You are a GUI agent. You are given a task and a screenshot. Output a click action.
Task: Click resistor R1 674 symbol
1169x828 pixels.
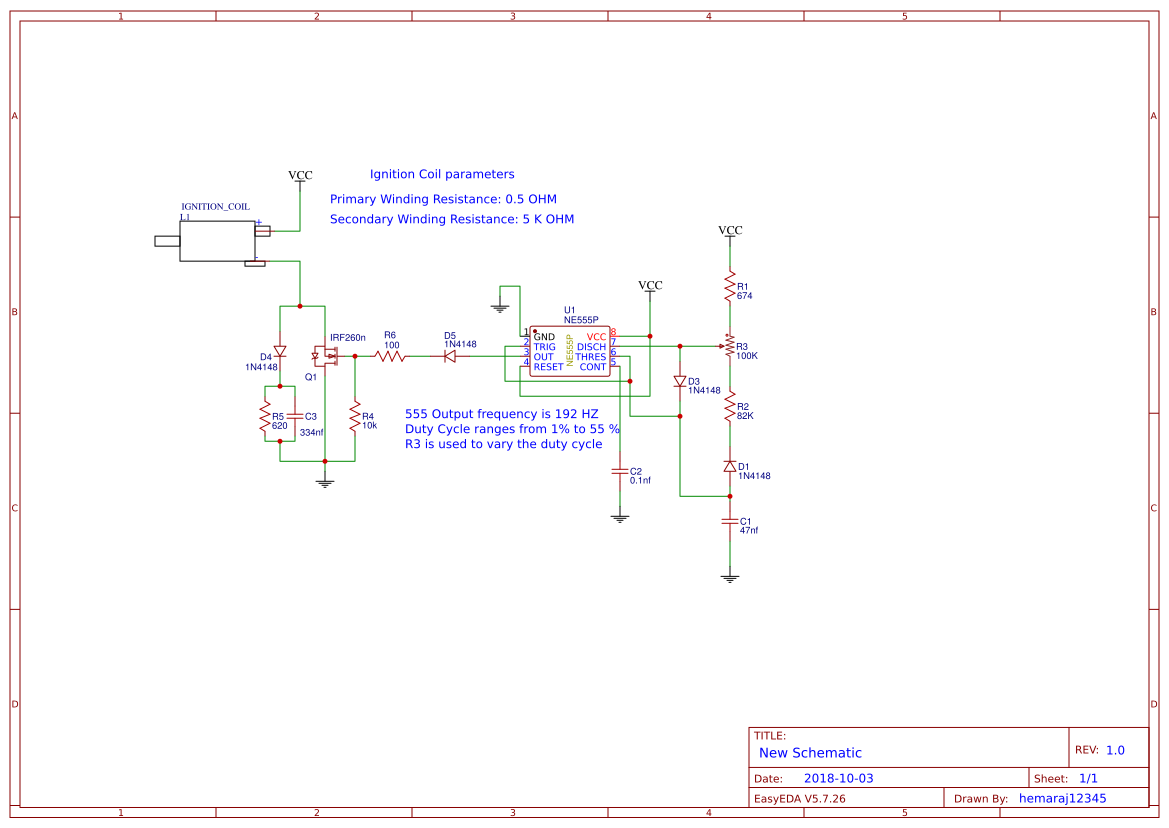730,287
